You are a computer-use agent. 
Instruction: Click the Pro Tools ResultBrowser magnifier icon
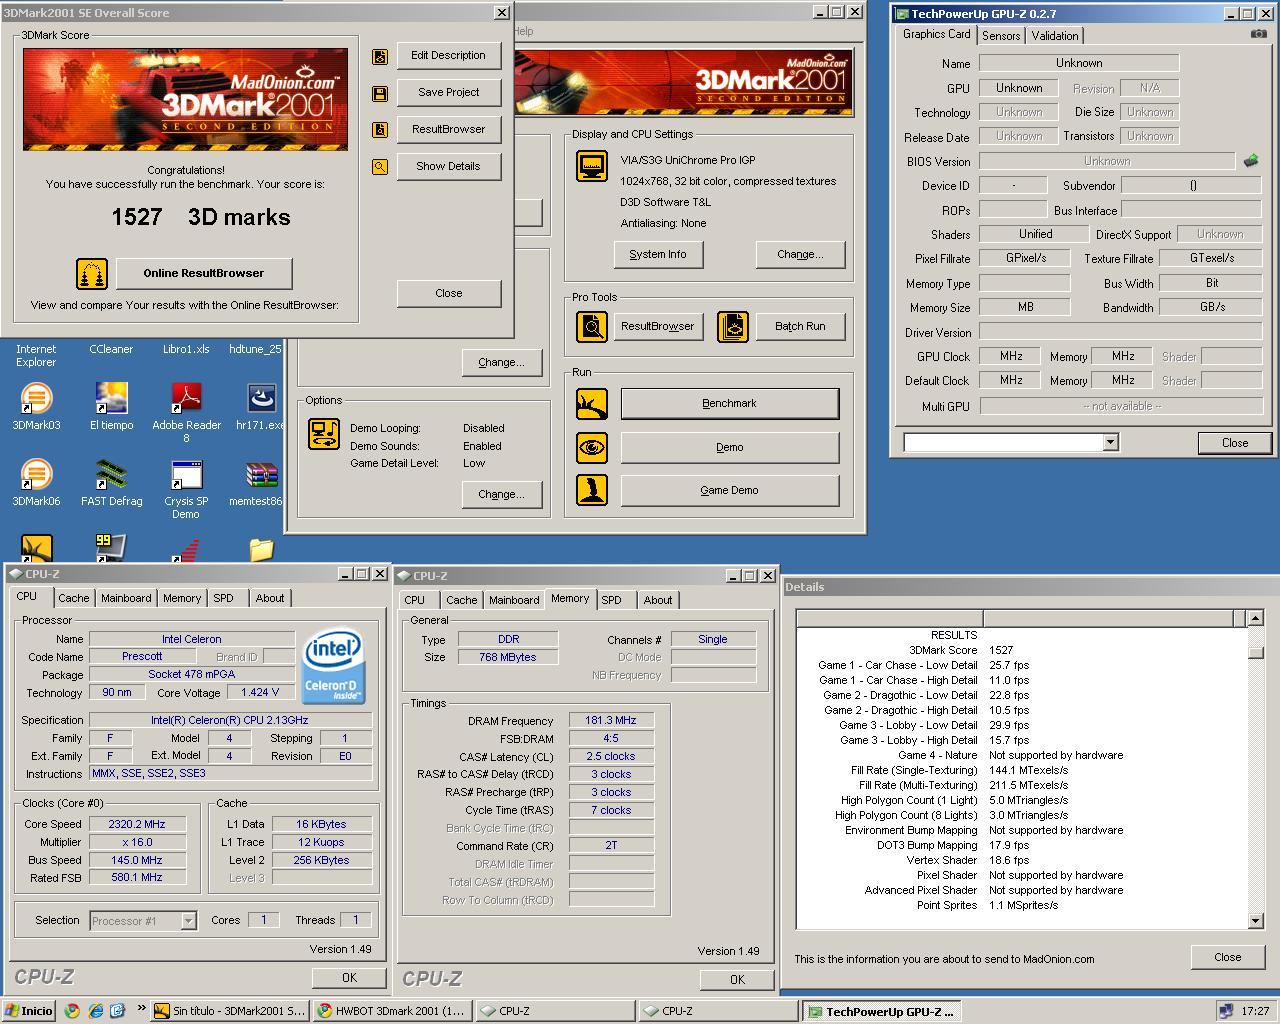tap(591, 326)
